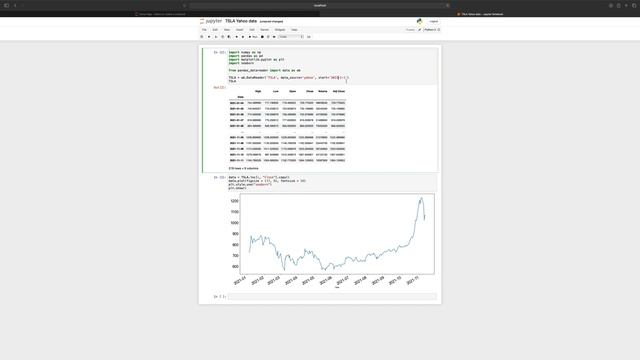Click the Close column header
Viewport: 640px width, 360px height.
[309, 91]
